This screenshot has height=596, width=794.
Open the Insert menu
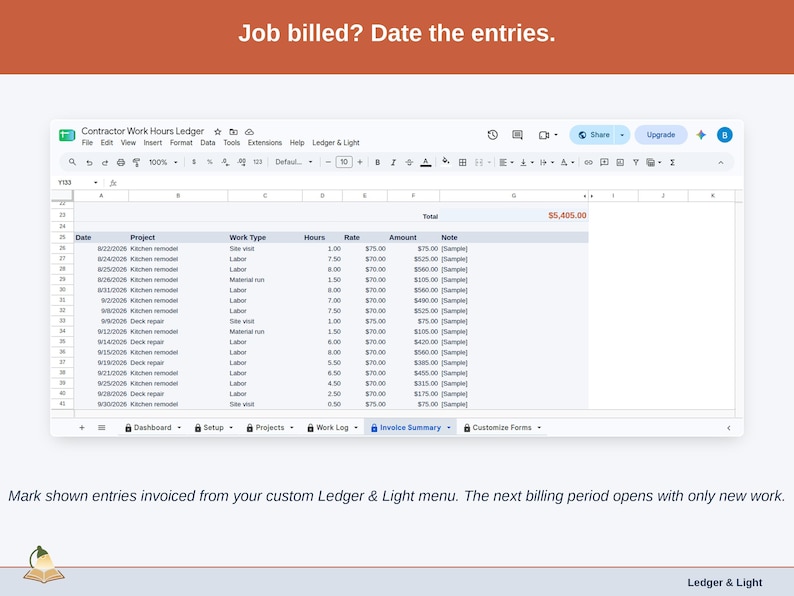tap(152, 143)
